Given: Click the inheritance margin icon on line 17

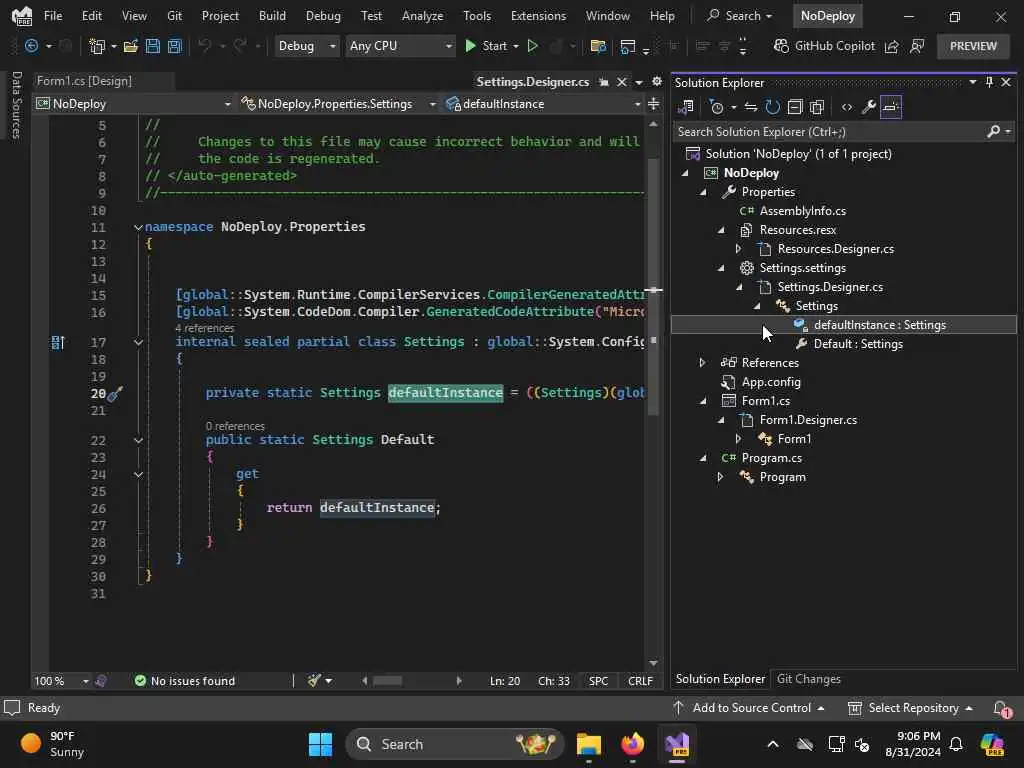Looking at the screenshot, I should coord(57,342).
